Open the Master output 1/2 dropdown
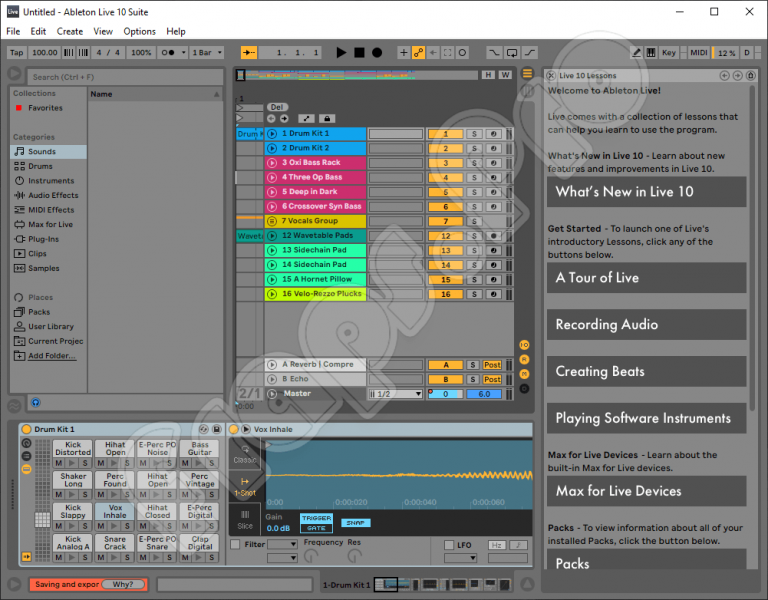768x600 pixels. (x=395, y=394)
